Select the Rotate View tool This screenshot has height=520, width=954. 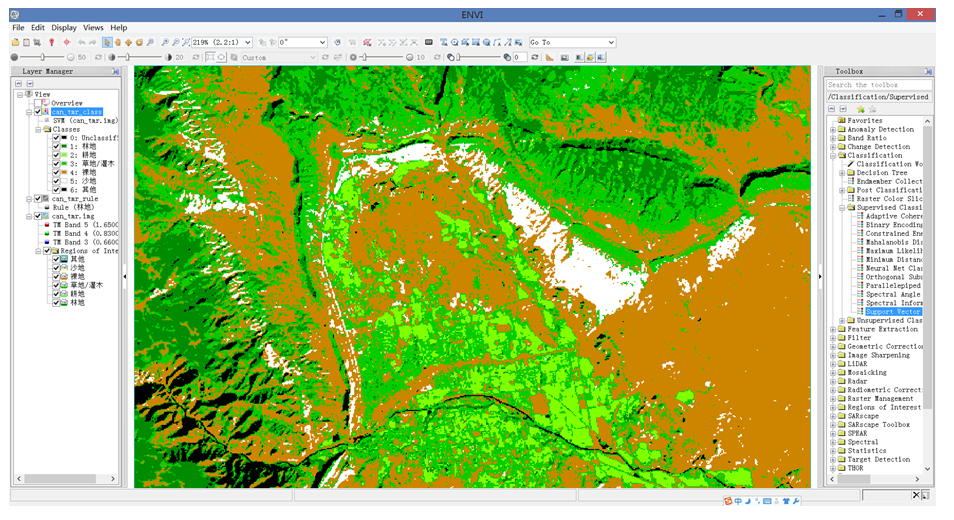click(x=139, y=43)
